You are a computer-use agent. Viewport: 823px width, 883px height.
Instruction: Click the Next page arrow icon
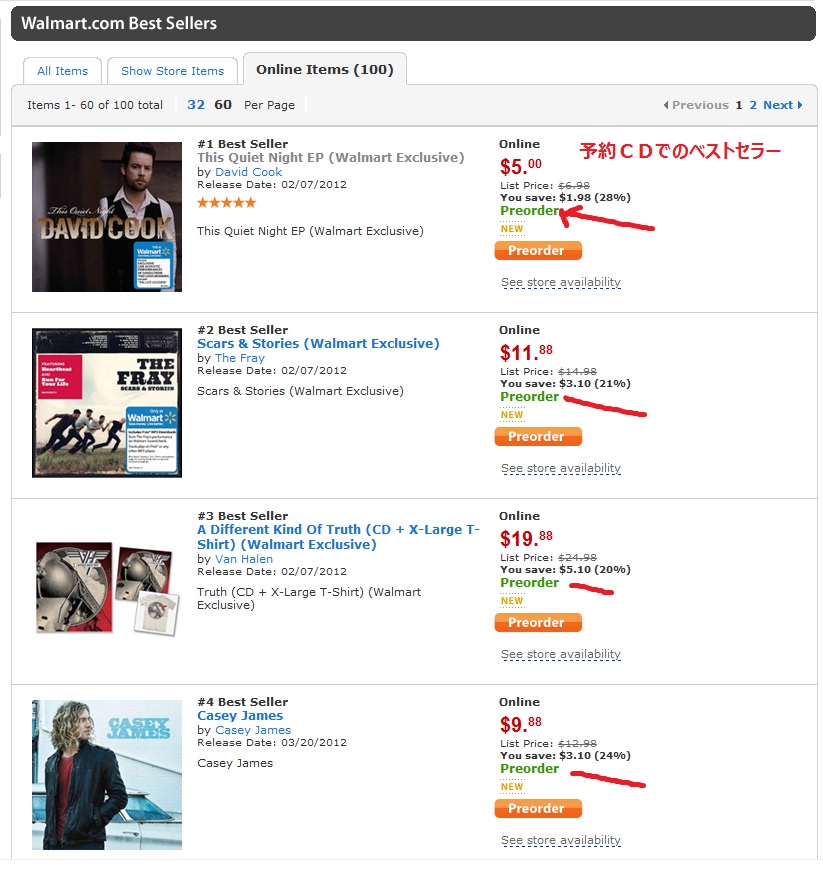799,105
